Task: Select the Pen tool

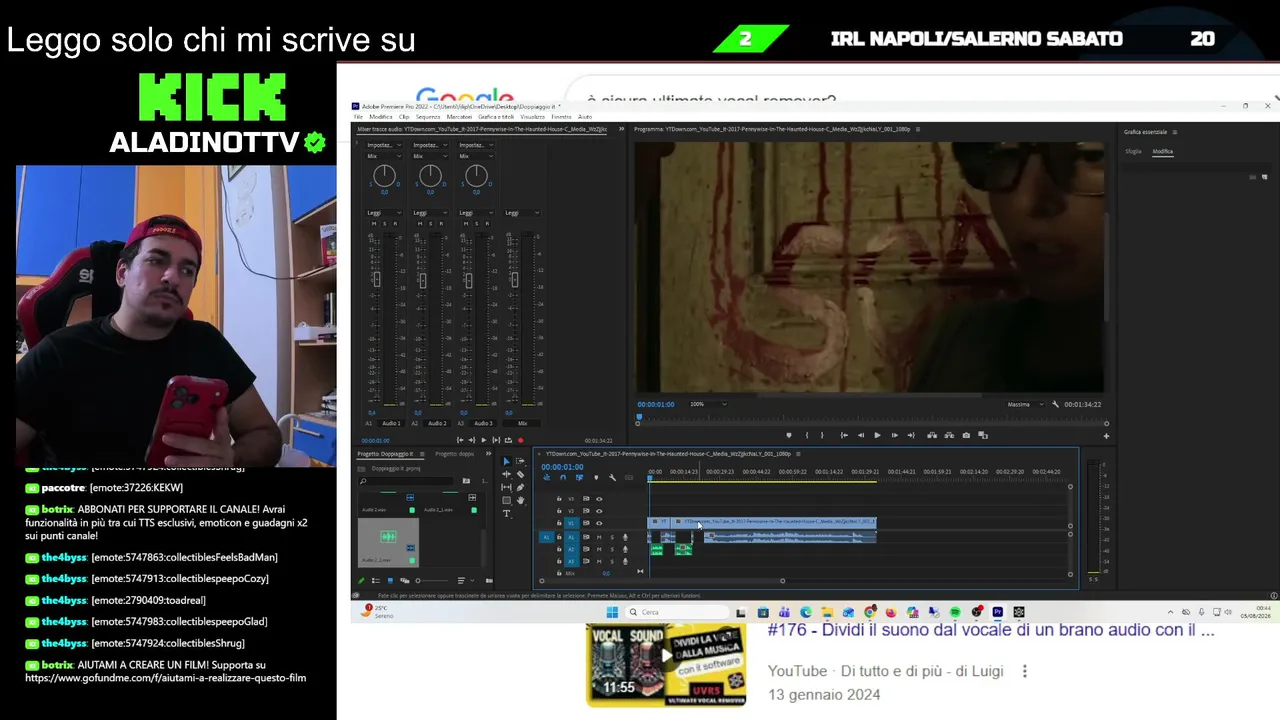Action: 520,487
